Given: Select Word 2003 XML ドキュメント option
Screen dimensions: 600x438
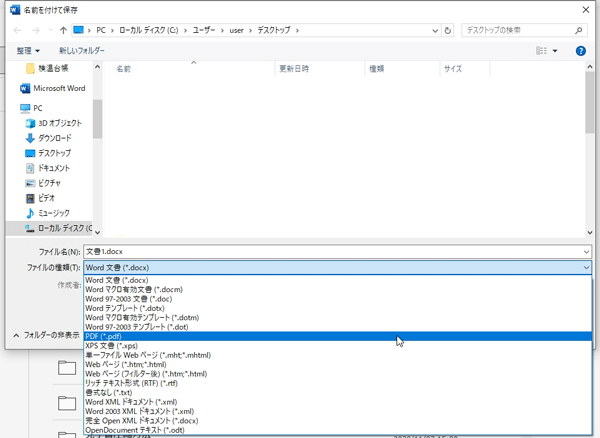Looking at the screenshot, I should pyautogui.click(x=338, y=411).
